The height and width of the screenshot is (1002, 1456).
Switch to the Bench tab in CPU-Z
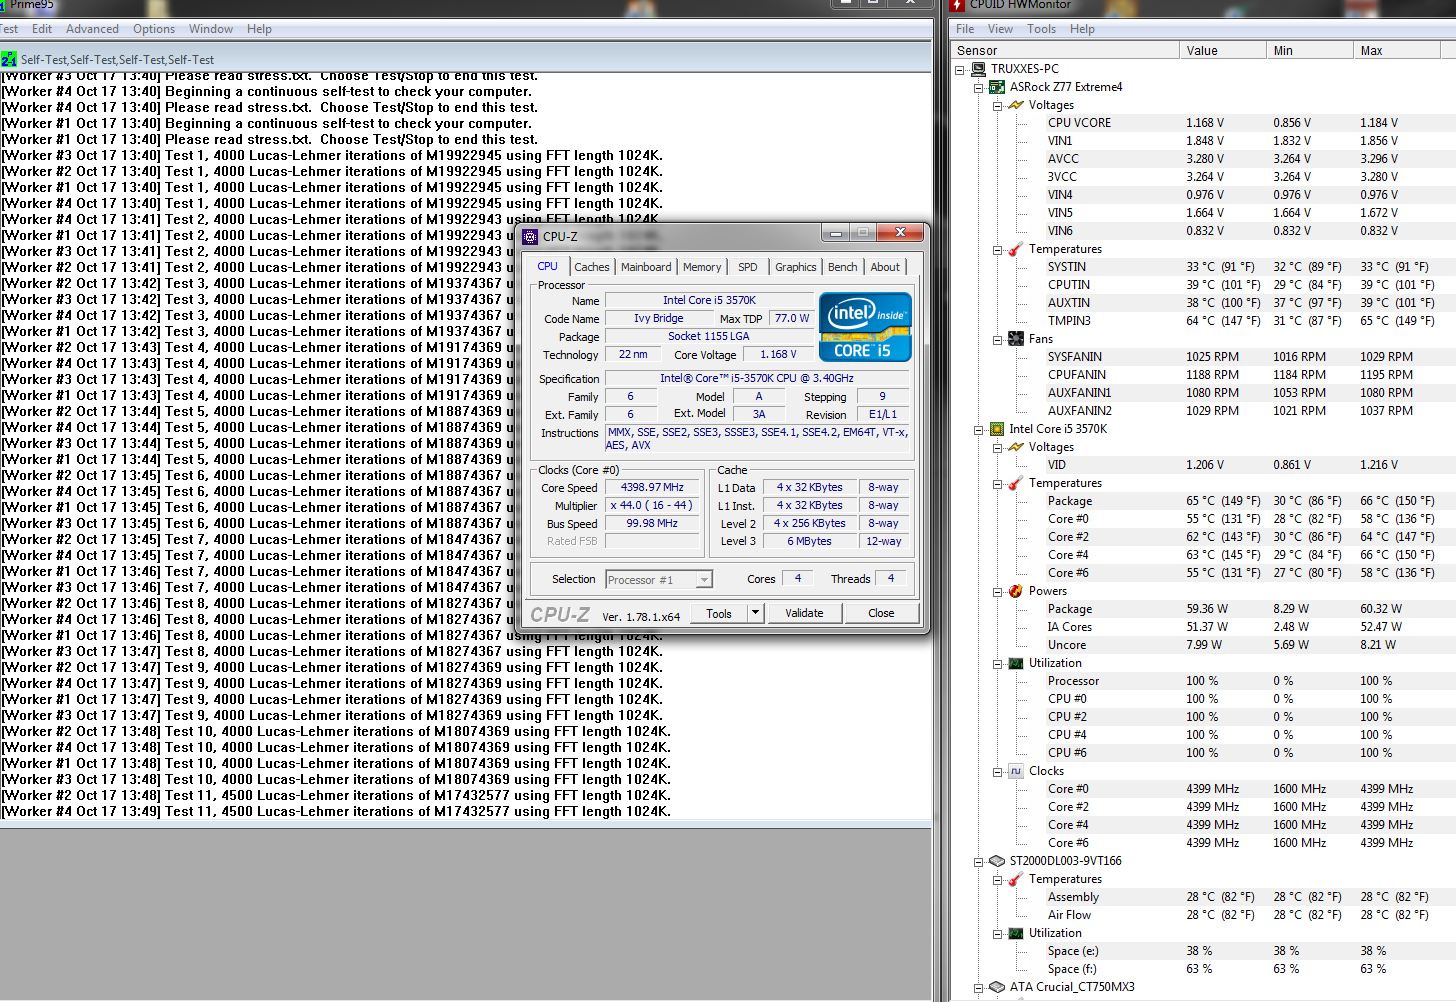point(843,267)
